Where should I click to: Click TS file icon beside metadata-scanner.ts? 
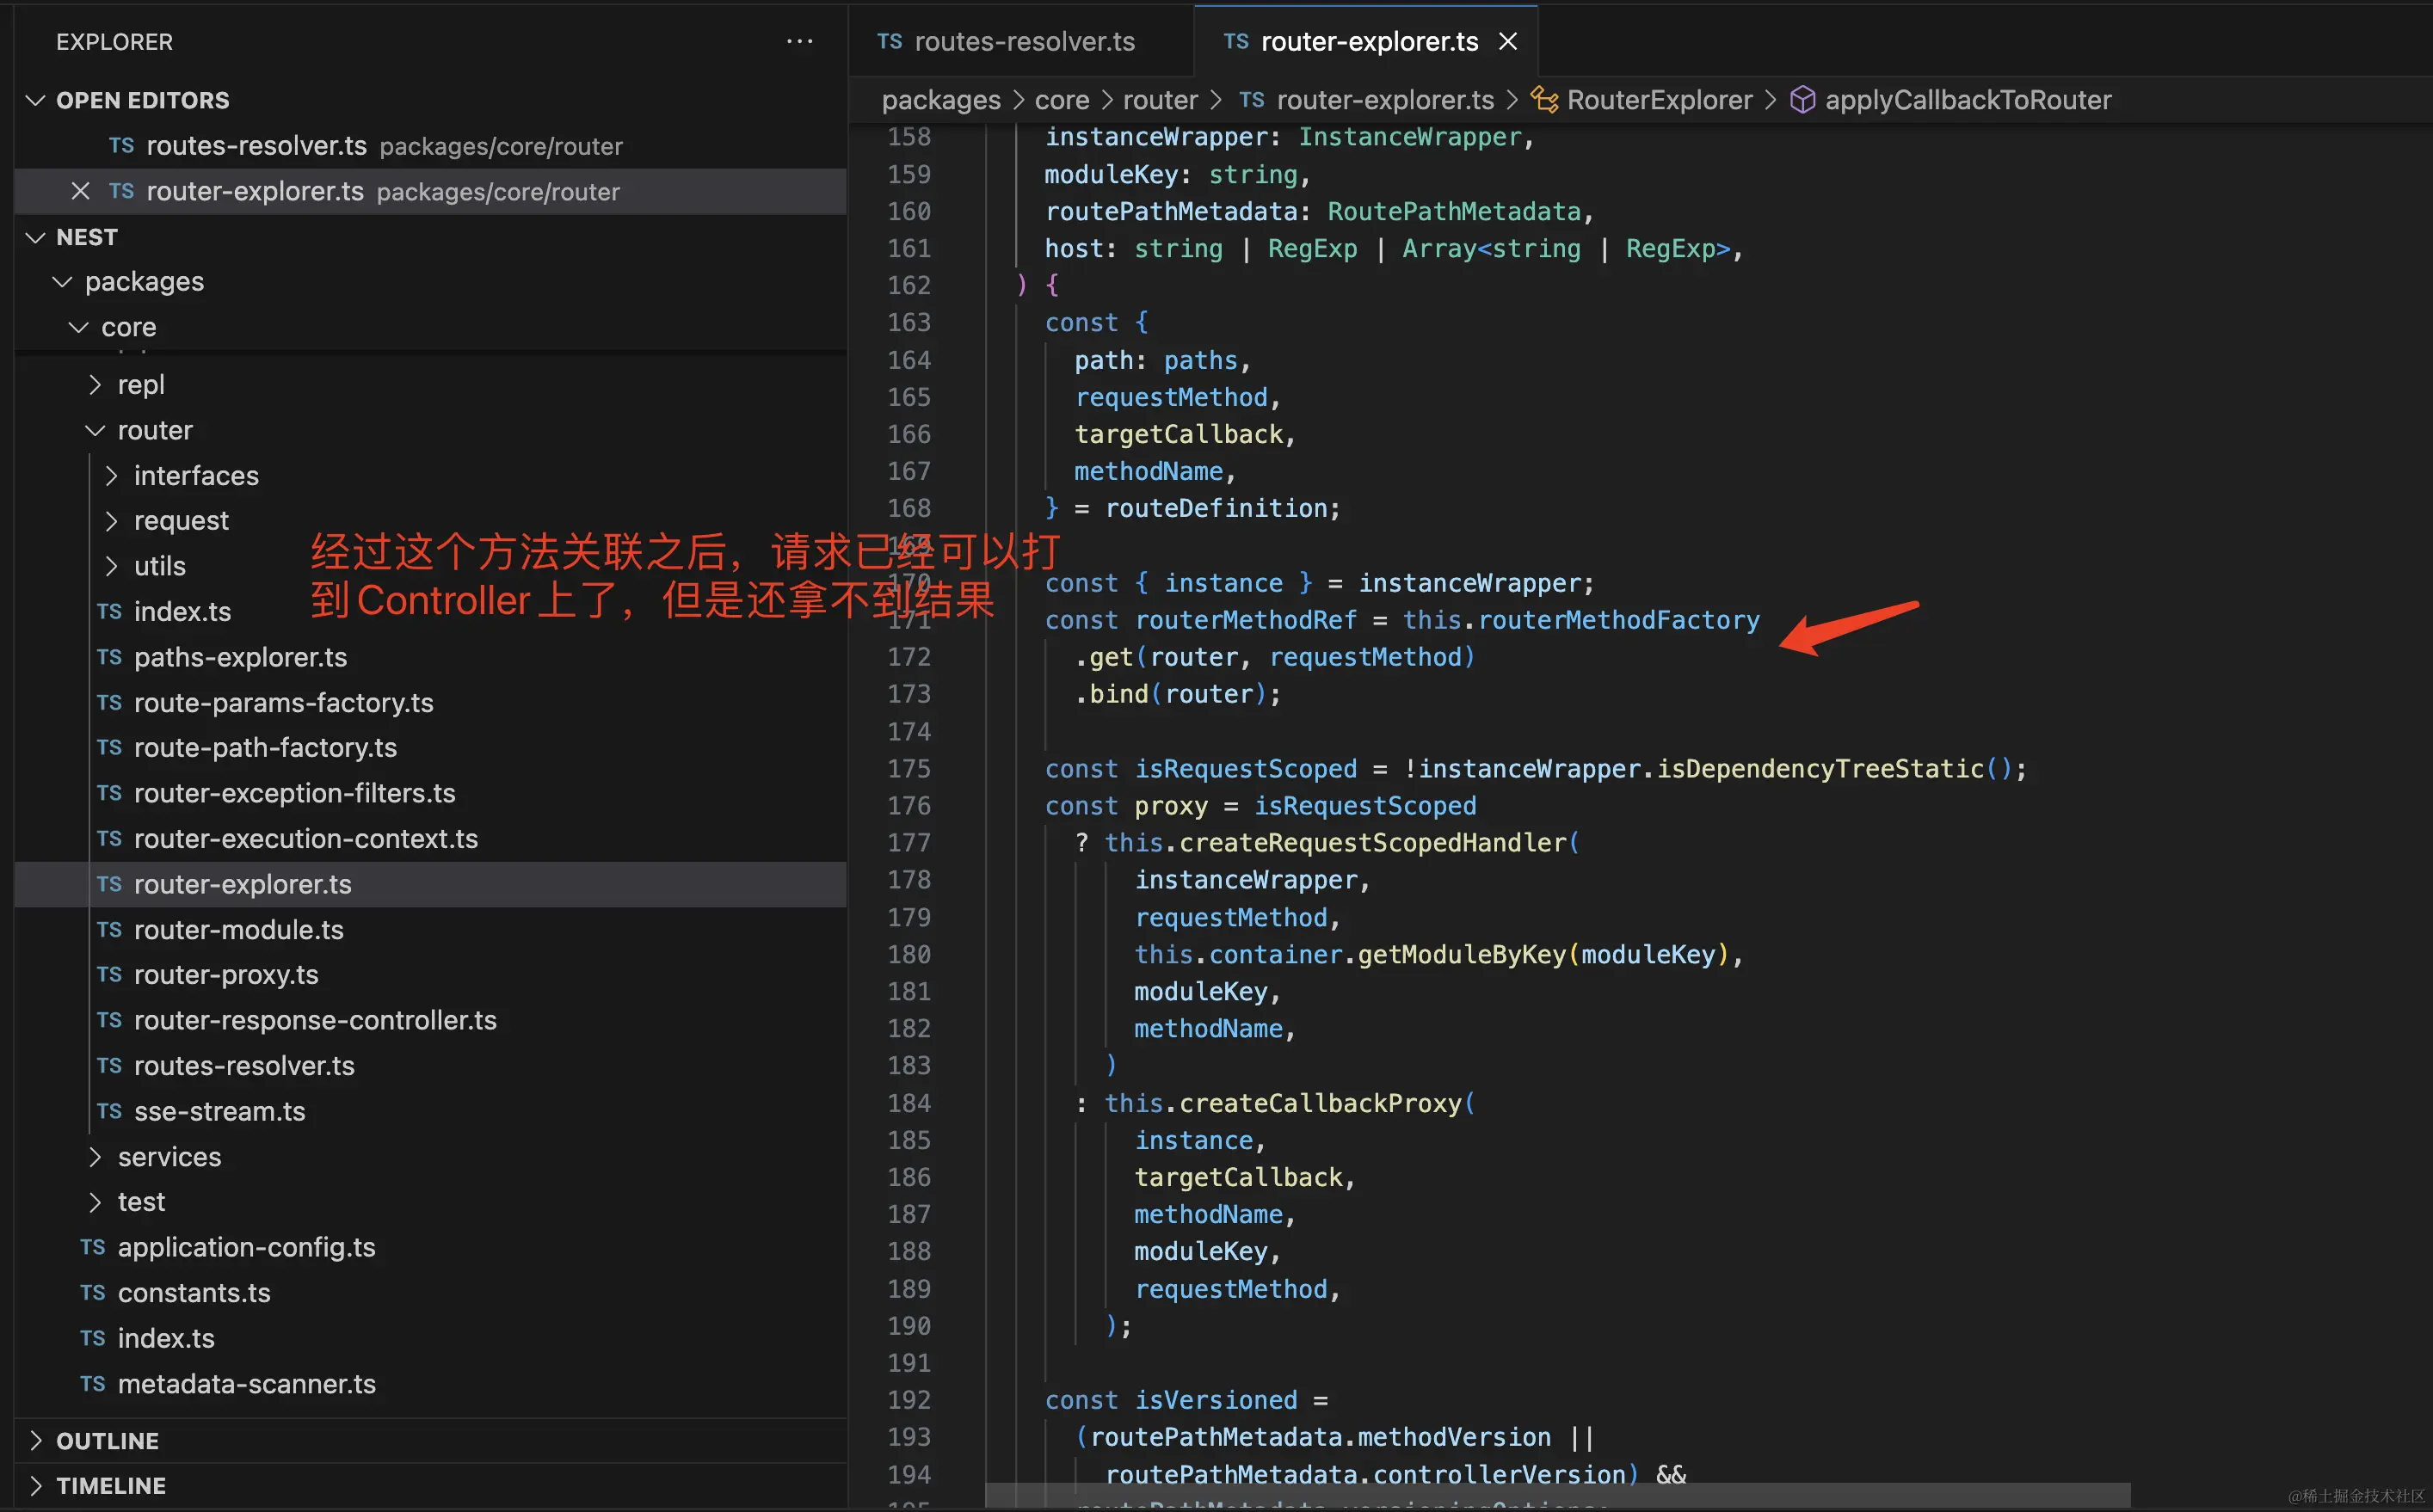coord(93,1384)
